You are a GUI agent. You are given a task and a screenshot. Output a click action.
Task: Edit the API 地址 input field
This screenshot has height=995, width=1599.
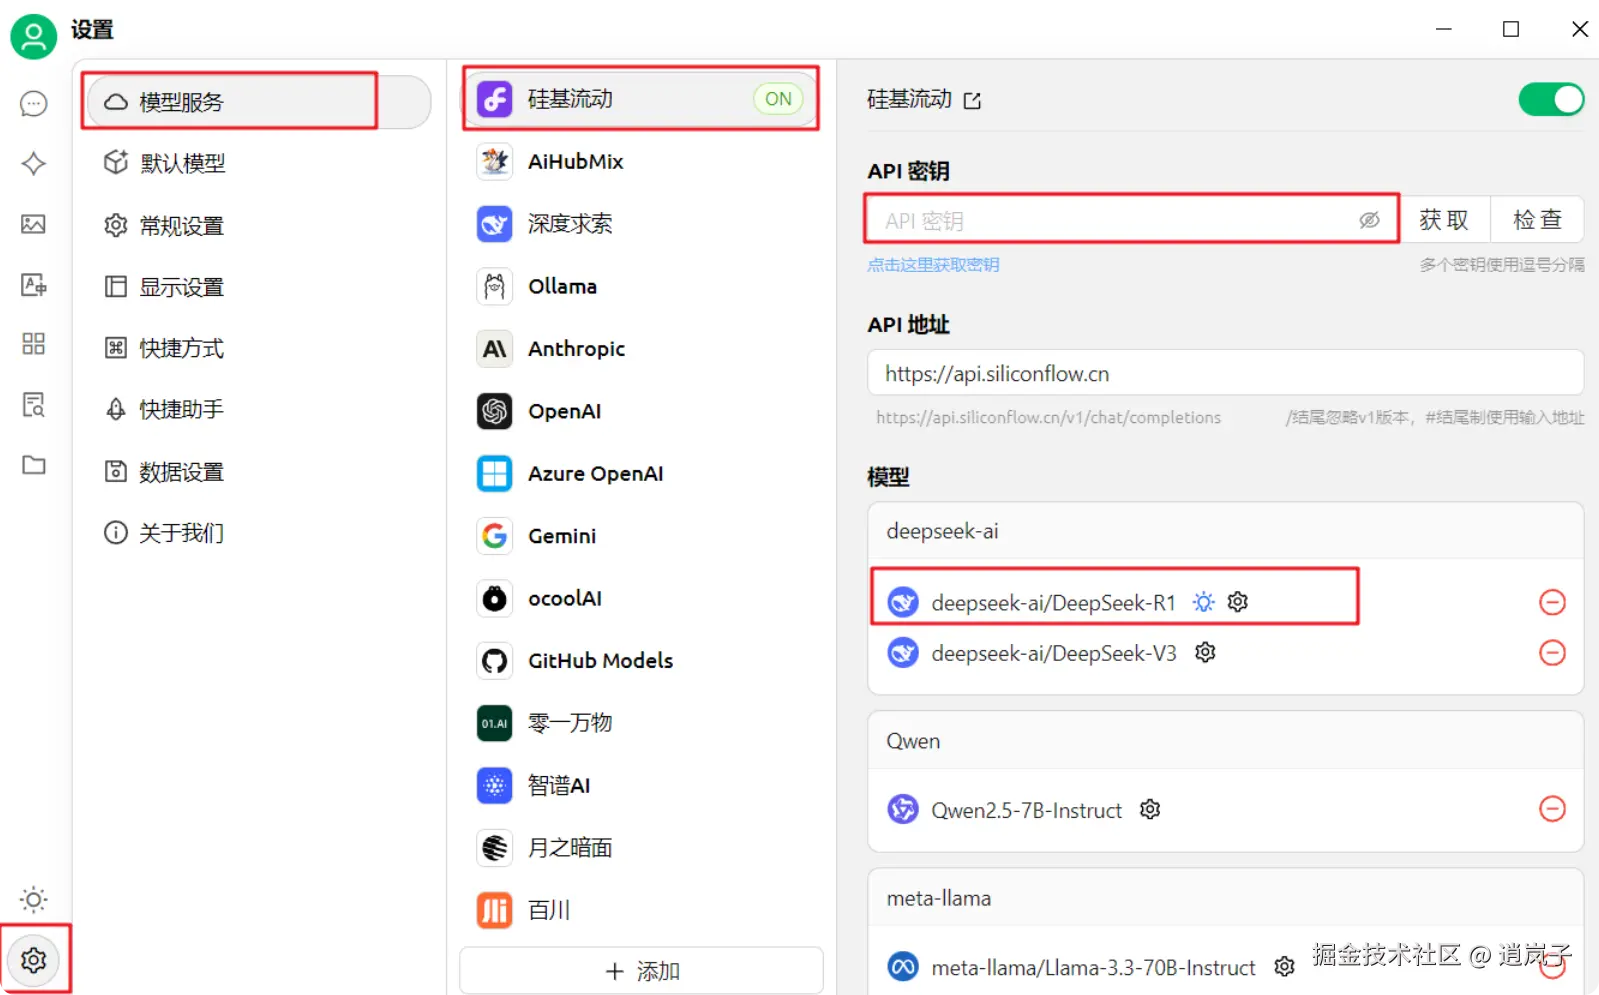click(1225, 373)
